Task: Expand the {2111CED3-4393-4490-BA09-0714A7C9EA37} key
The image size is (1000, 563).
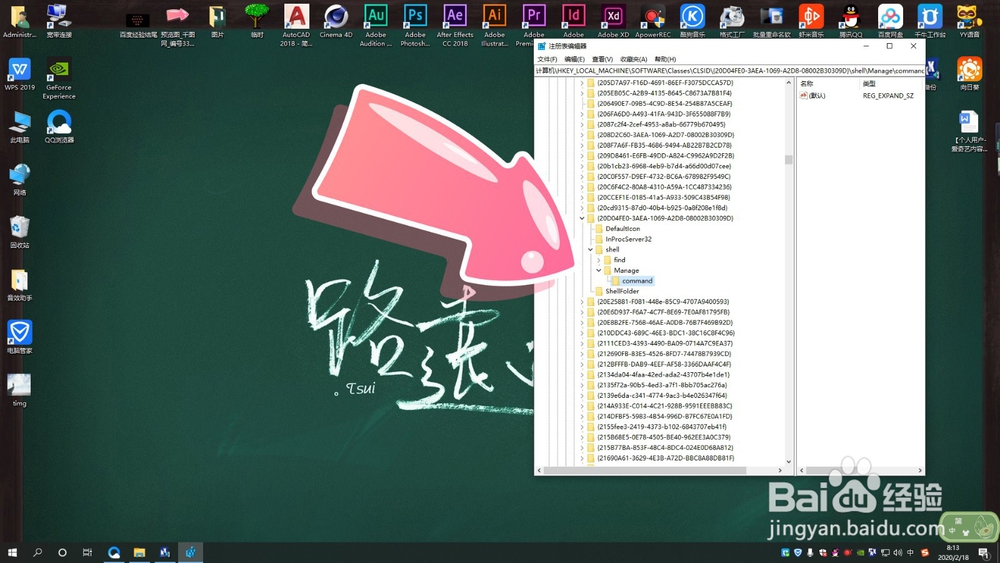Action: (x=582, y=343)
